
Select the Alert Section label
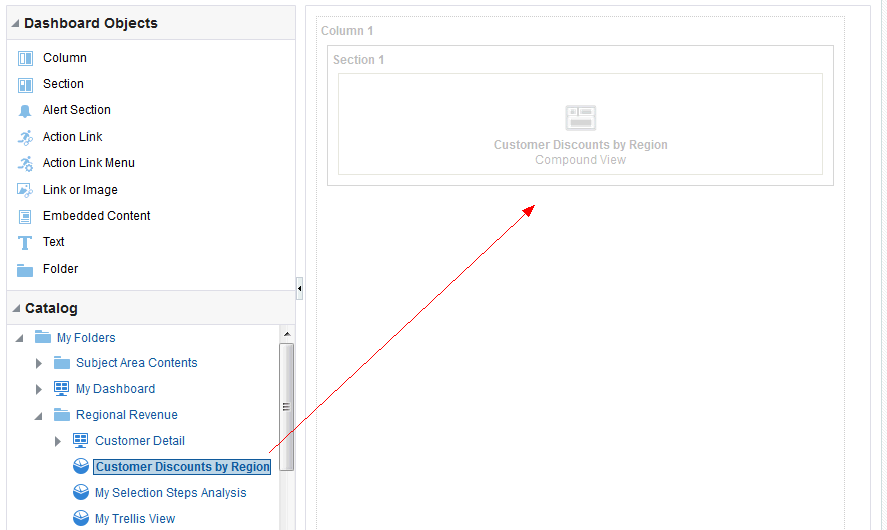[76, 110]
